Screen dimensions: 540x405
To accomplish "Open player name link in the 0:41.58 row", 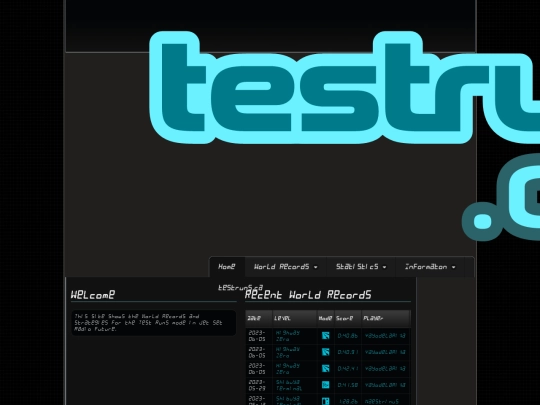I will pos(385,385).
